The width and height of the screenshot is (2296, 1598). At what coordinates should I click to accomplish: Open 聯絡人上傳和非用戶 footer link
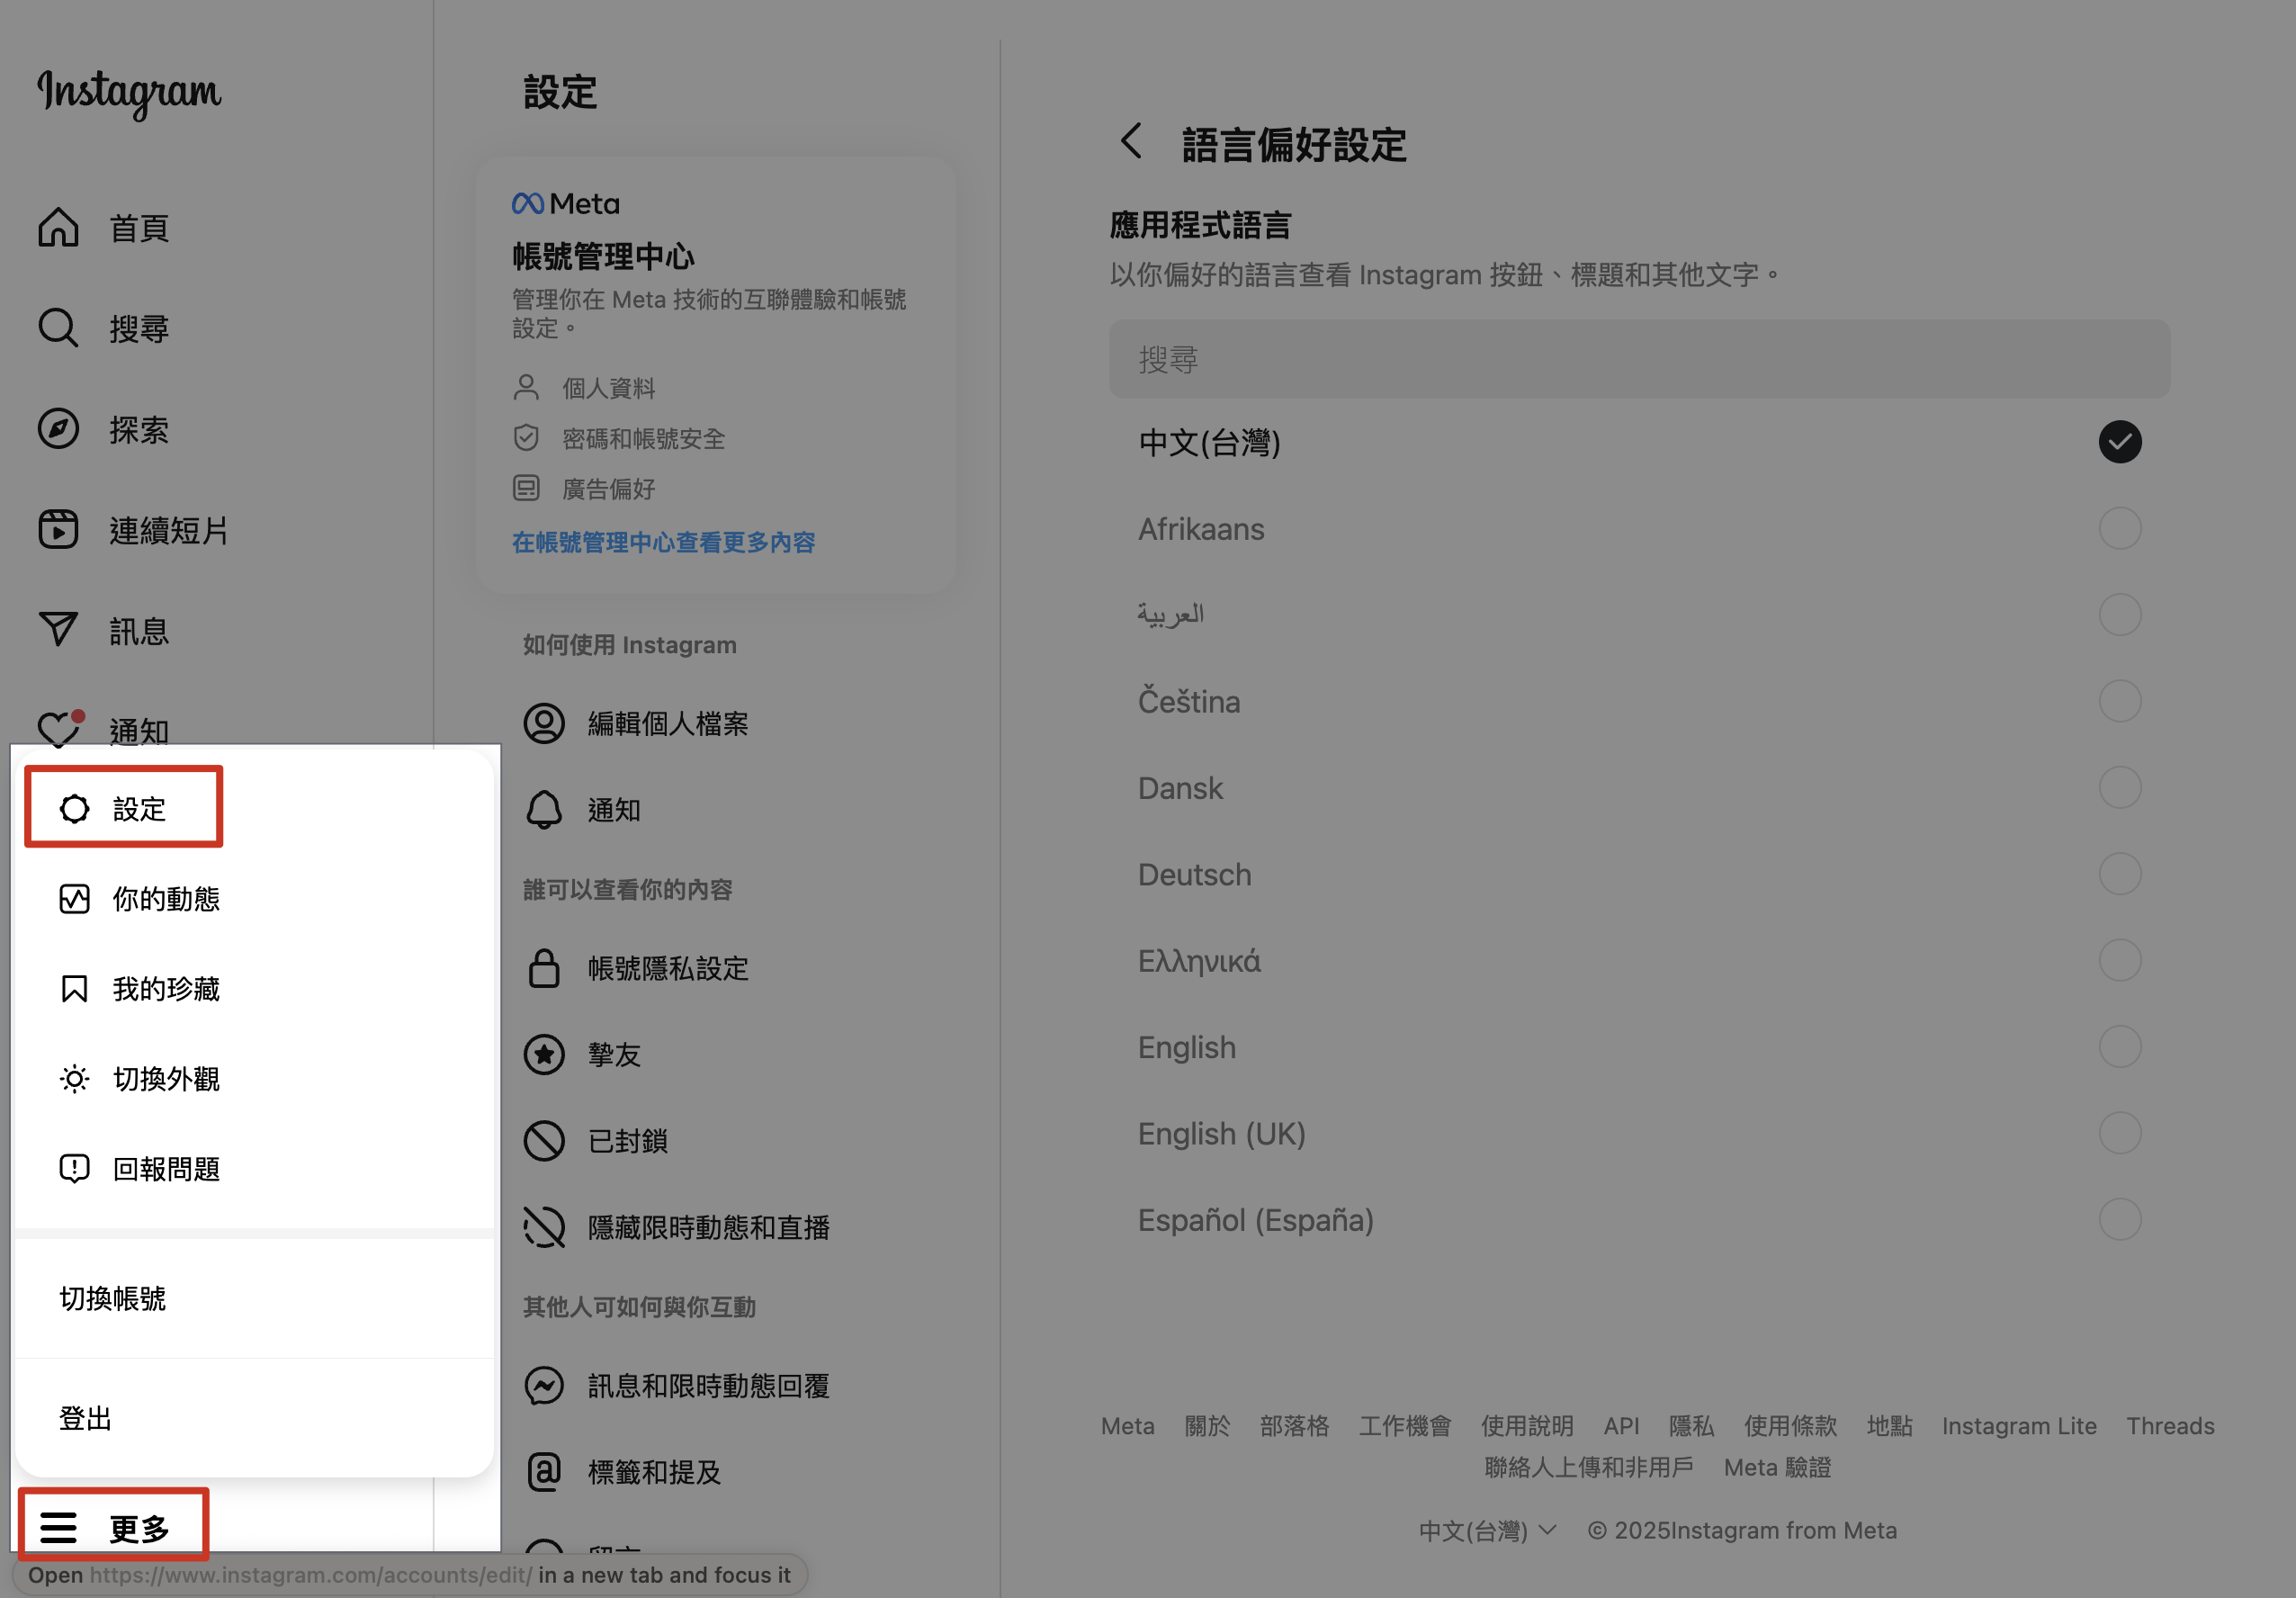[x=1588, y=1467]
